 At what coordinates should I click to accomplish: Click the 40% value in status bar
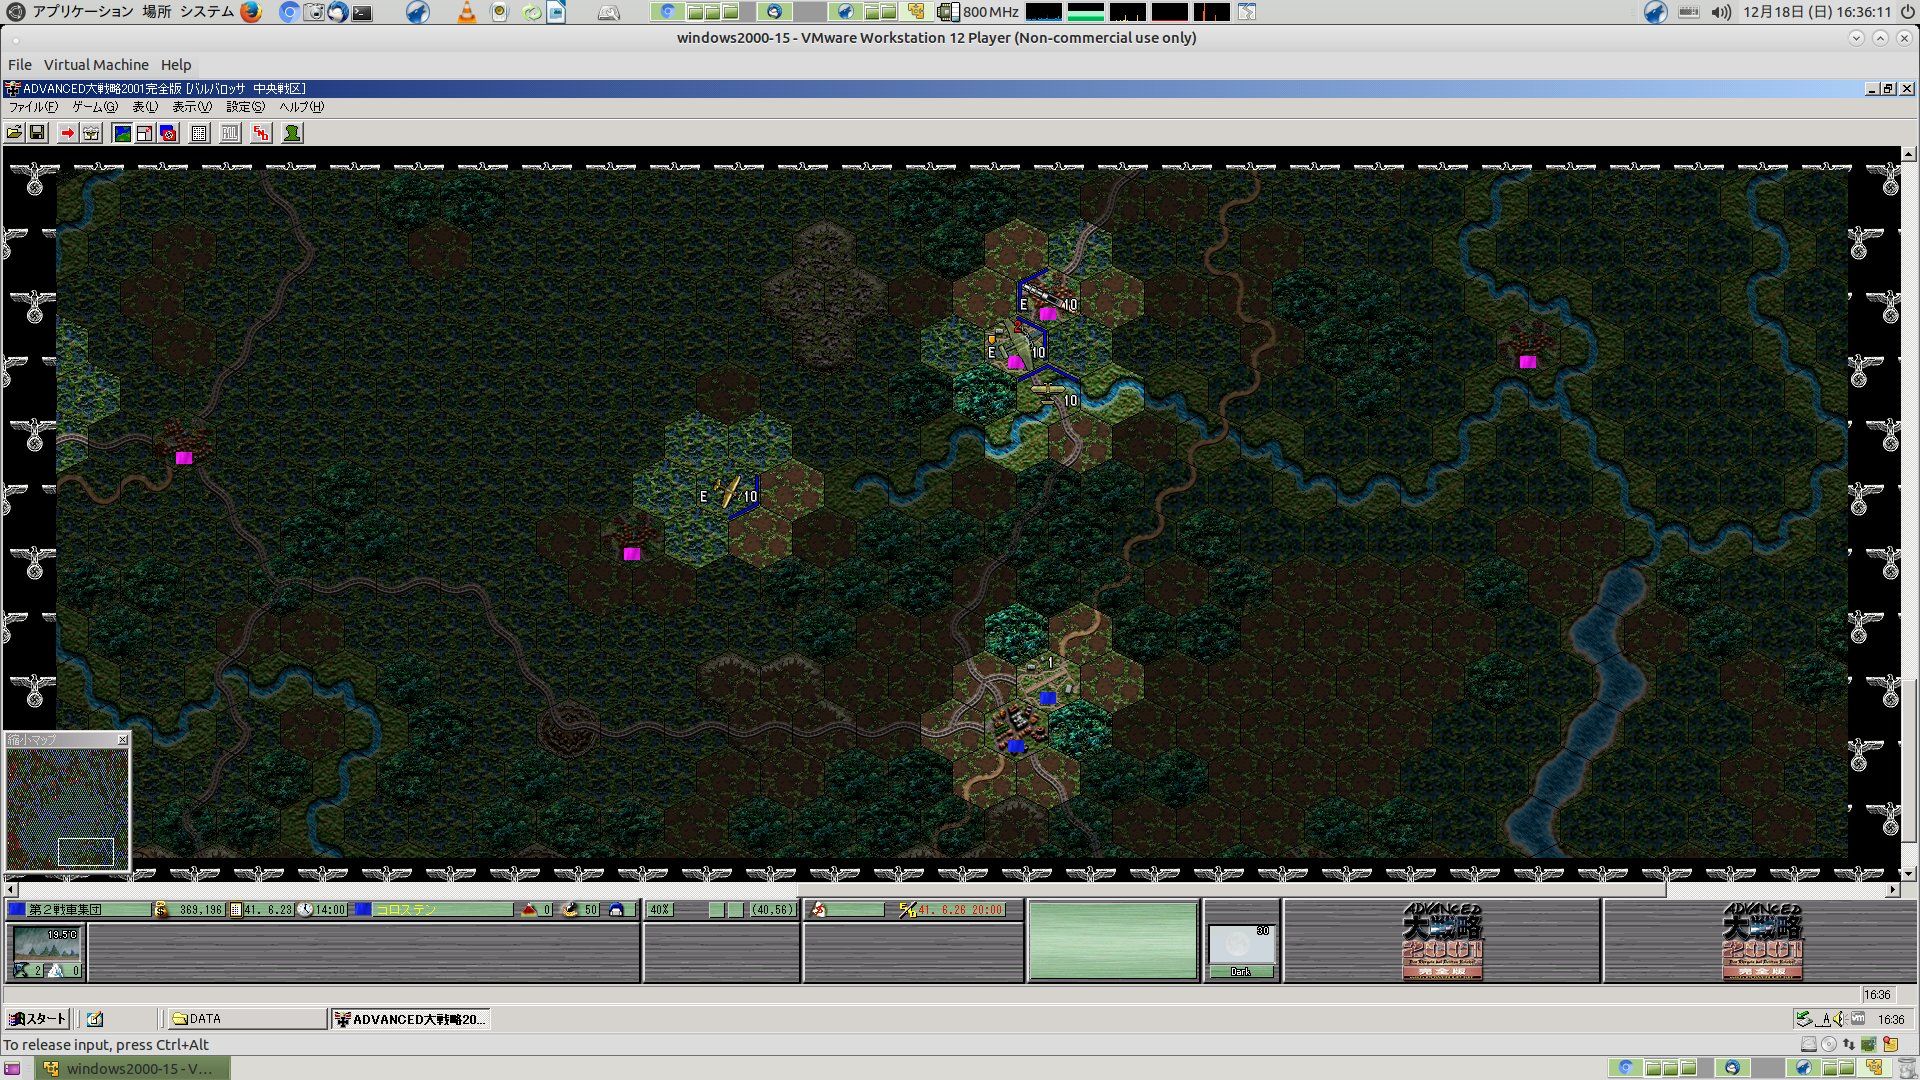point(660,910)
